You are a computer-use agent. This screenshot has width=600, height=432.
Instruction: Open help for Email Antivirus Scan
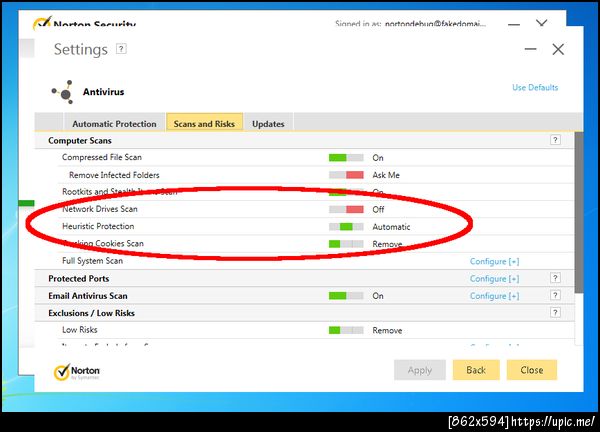click(555, 295)
